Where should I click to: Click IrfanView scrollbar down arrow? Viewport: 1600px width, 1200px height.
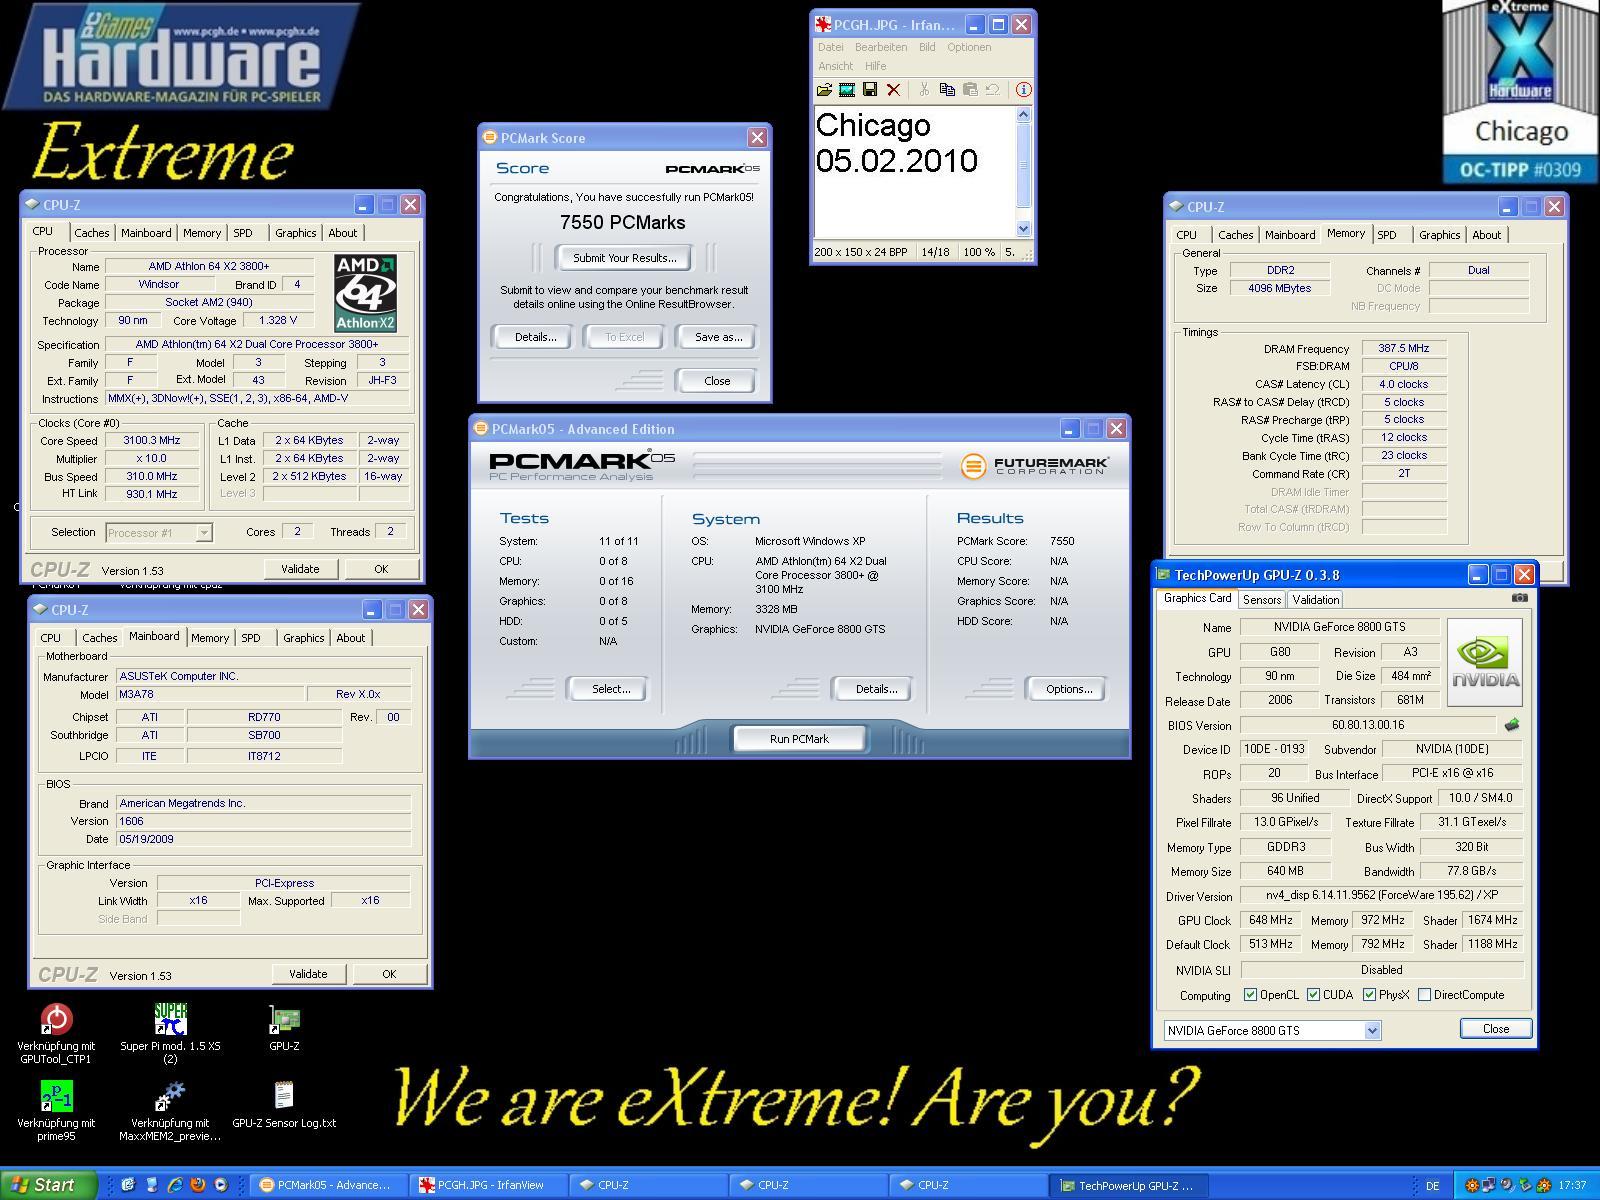tap(1023, 228)
